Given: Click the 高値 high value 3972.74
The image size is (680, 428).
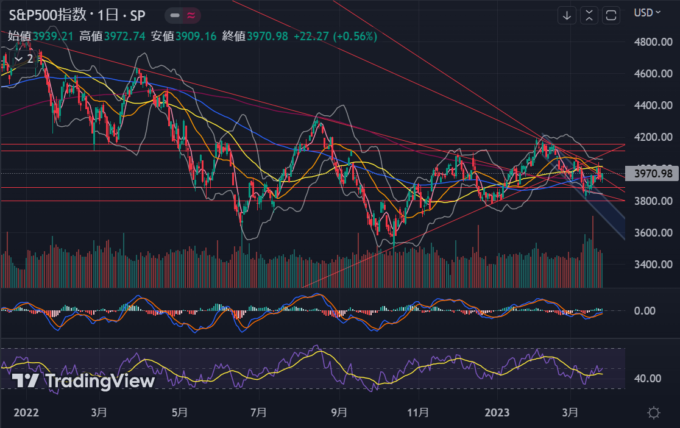Looking at the screenshot, I should click(x=125, y=35).
